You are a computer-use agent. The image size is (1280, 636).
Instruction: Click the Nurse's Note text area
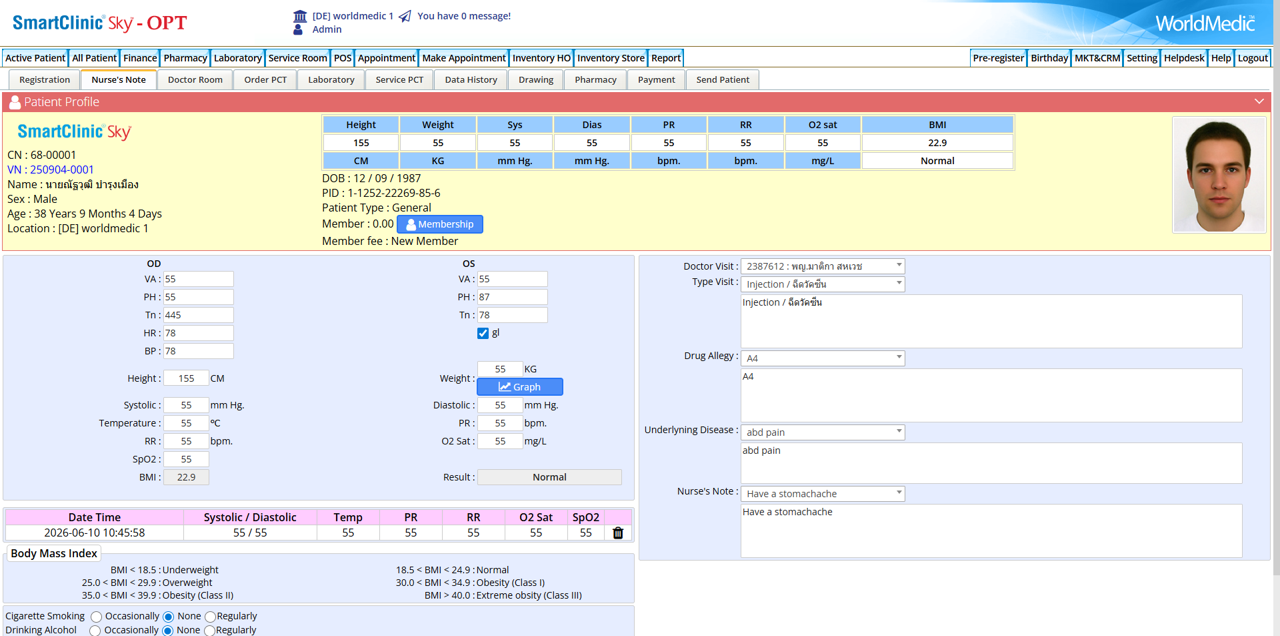tap(991, 530)
